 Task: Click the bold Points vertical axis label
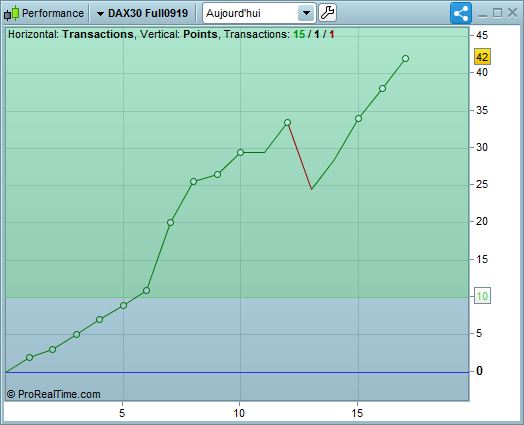pos(200,34)
